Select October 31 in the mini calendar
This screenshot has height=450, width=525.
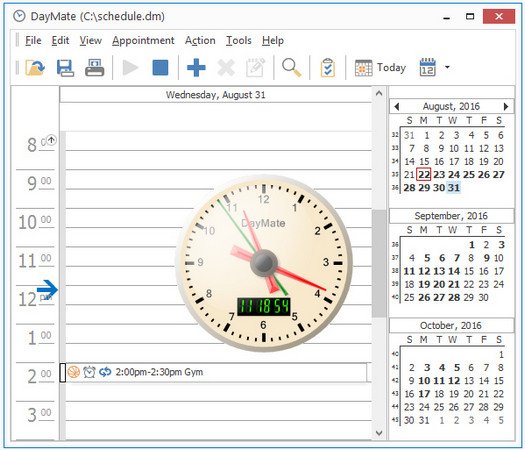[424, 420]
